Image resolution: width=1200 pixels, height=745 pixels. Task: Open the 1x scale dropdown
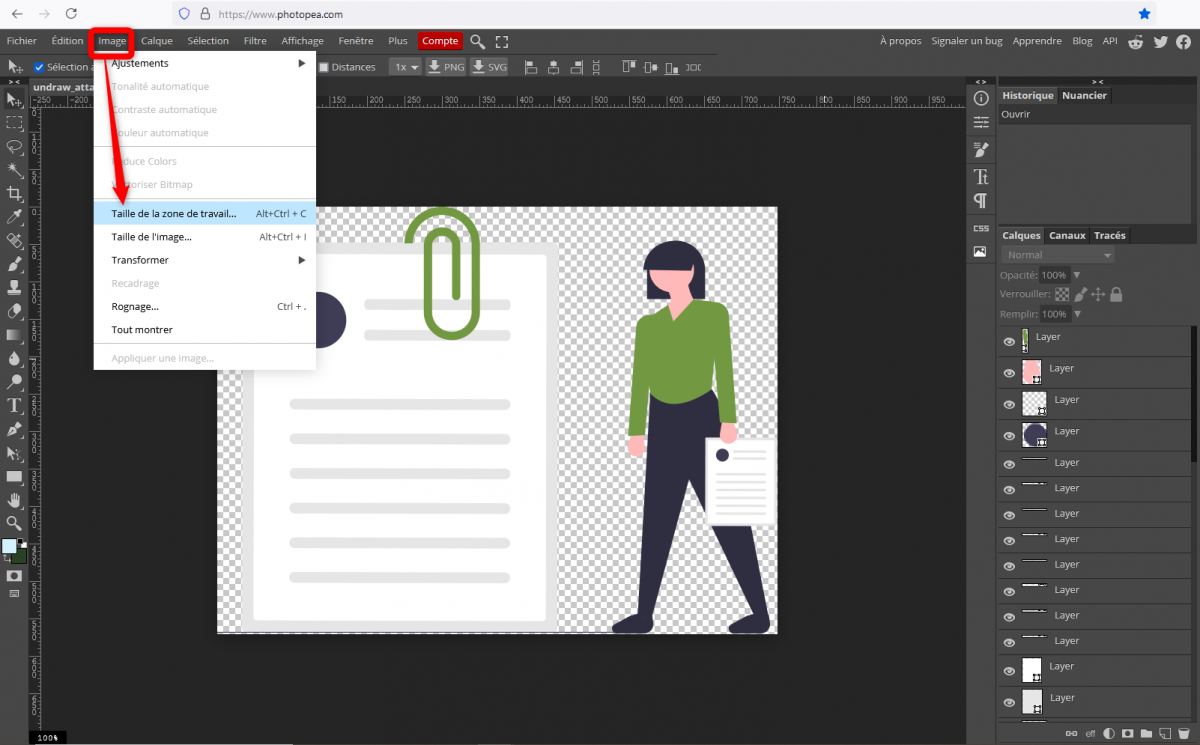point(405,67)
